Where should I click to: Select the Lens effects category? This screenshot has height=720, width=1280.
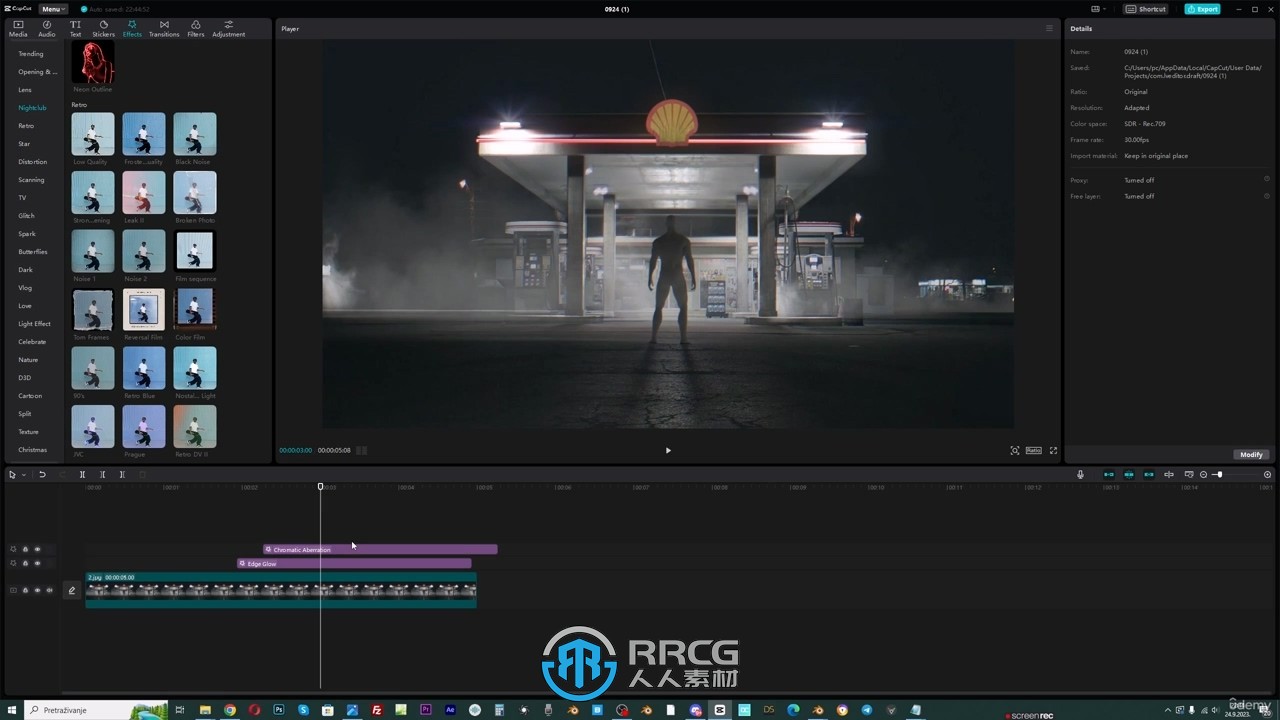click(x=25, y=90)
